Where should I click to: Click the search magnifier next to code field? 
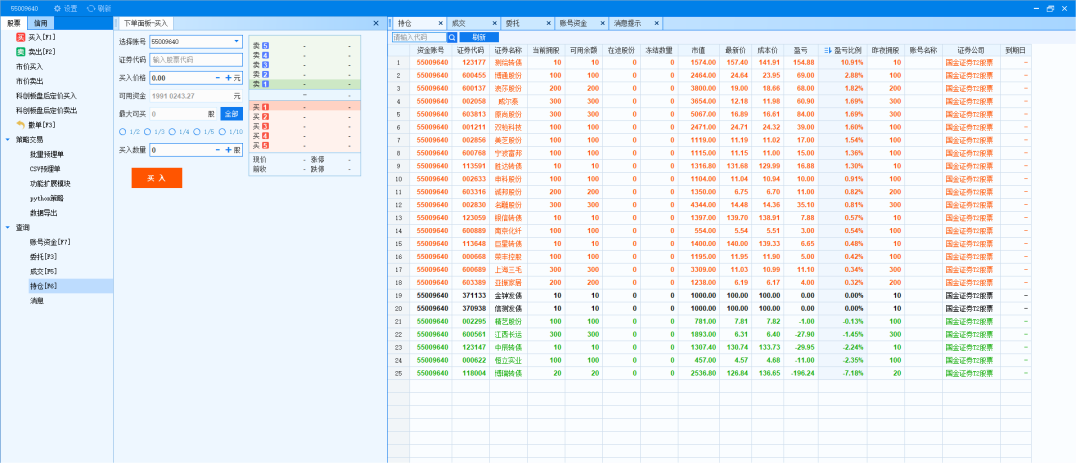coord(452,37)
